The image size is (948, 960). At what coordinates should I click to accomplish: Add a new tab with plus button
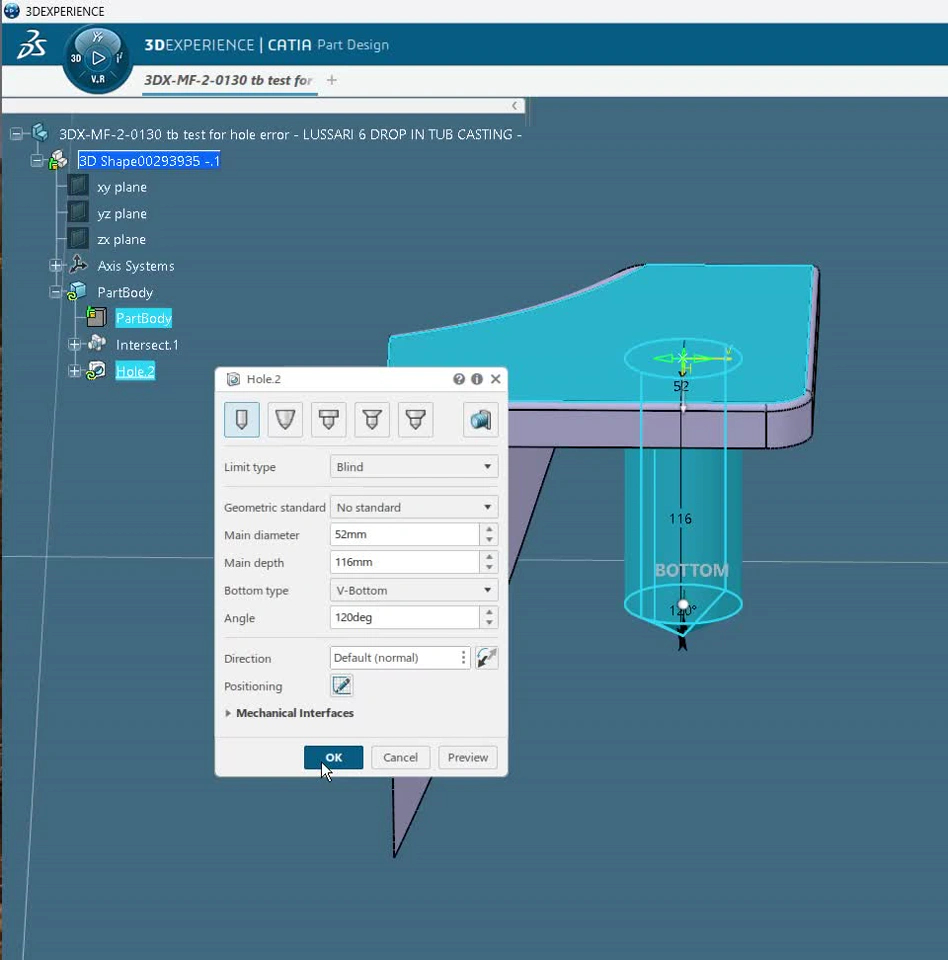[332, 80]
